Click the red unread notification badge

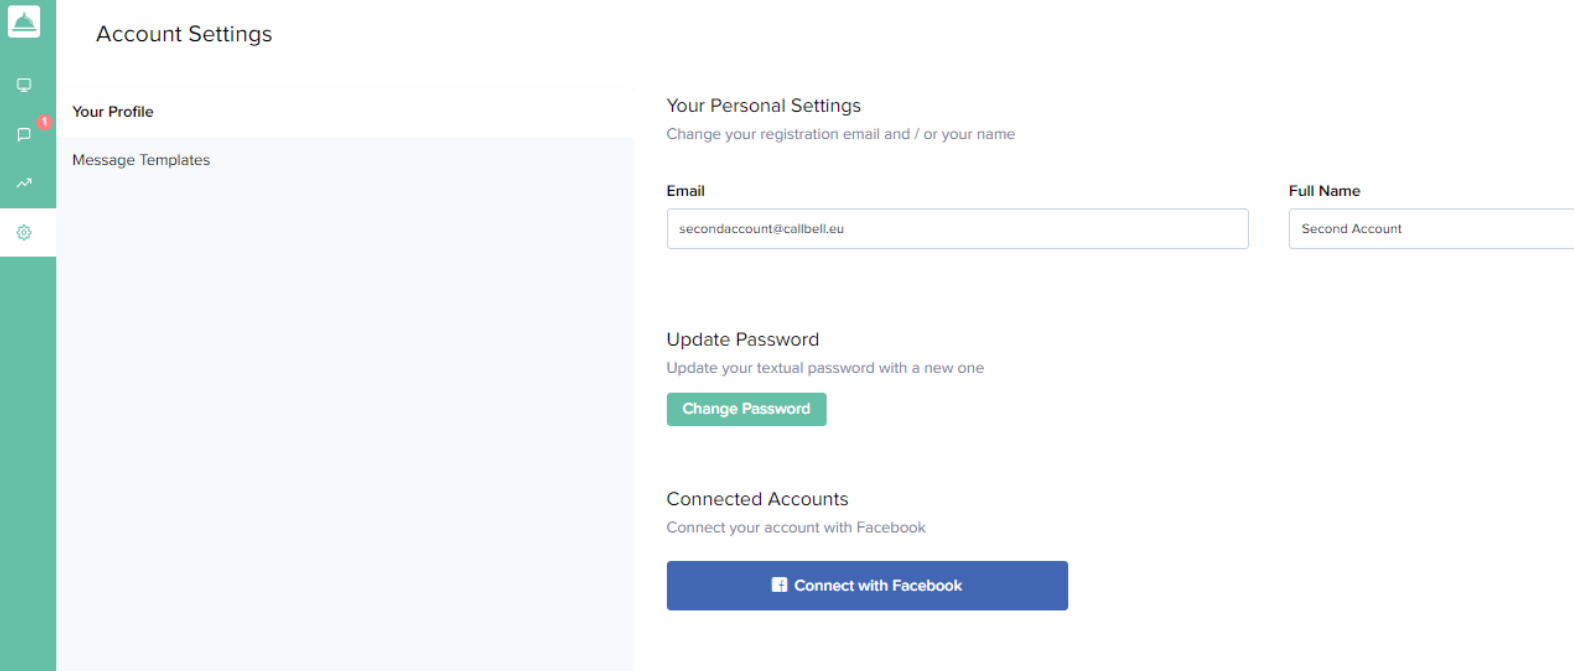[x=44, y=121]
